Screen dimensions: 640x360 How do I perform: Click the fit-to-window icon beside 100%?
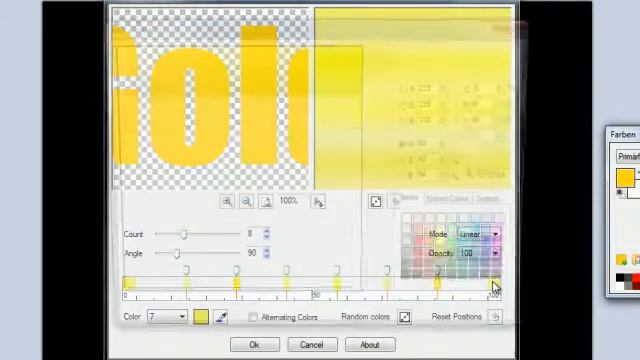tap(266, 201)
